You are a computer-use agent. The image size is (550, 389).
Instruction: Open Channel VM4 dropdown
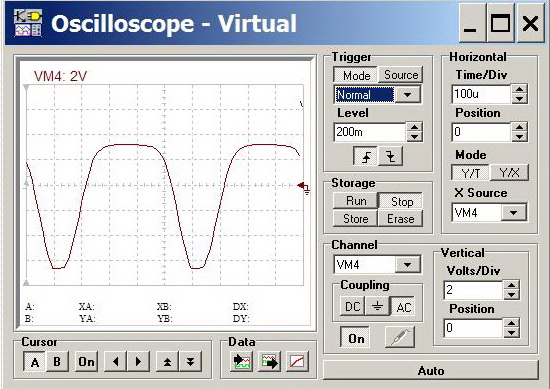[x=407, y=264]
